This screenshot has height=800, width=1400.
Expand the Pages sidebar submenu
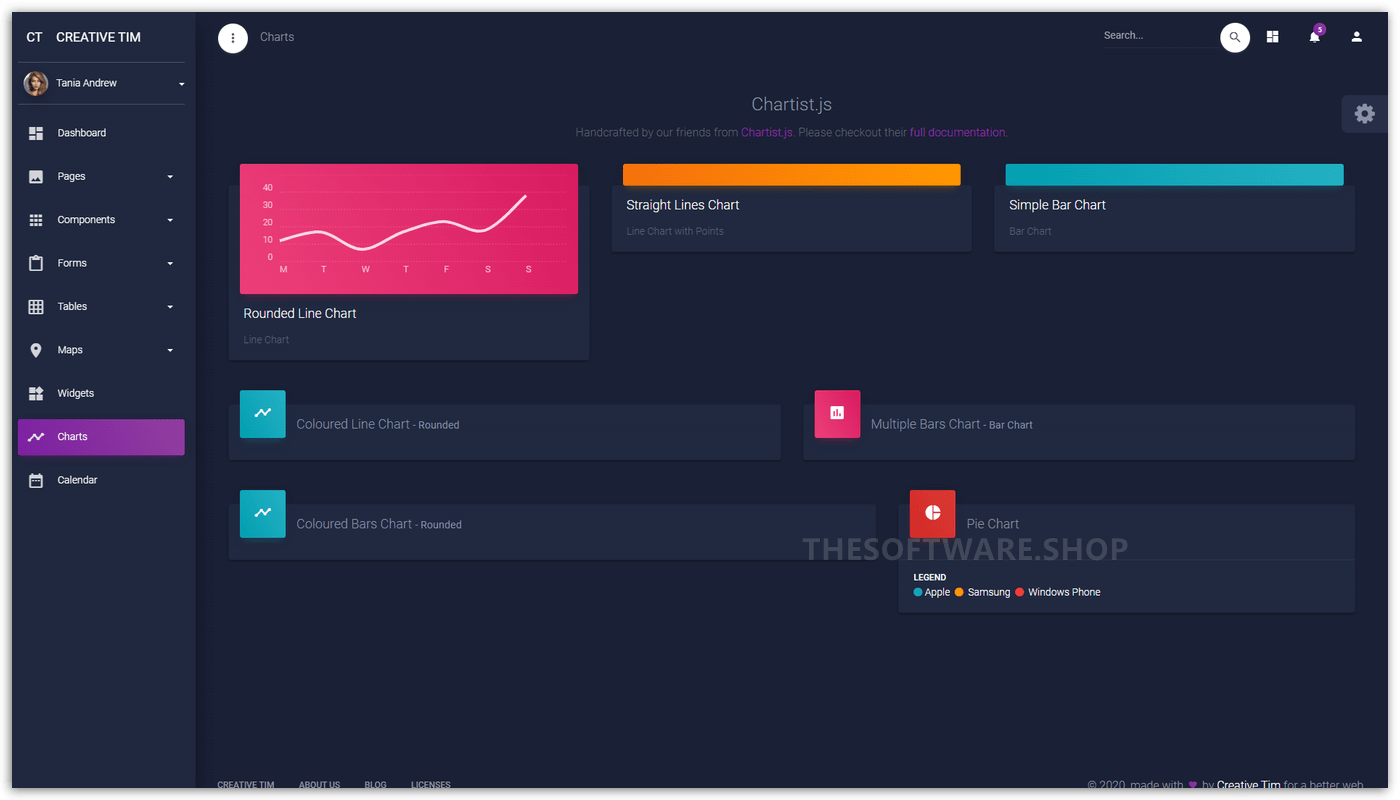coord(101,177)
